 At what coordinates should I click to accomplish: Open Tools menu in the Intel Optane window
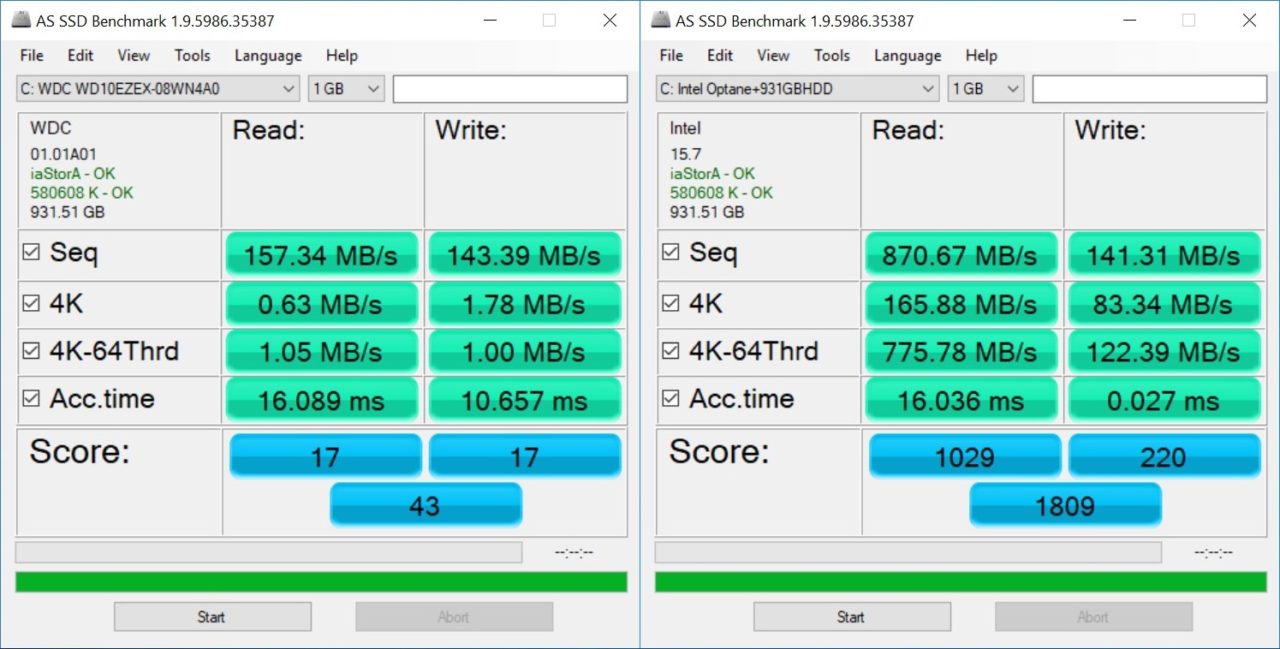(x=832, y=56)
